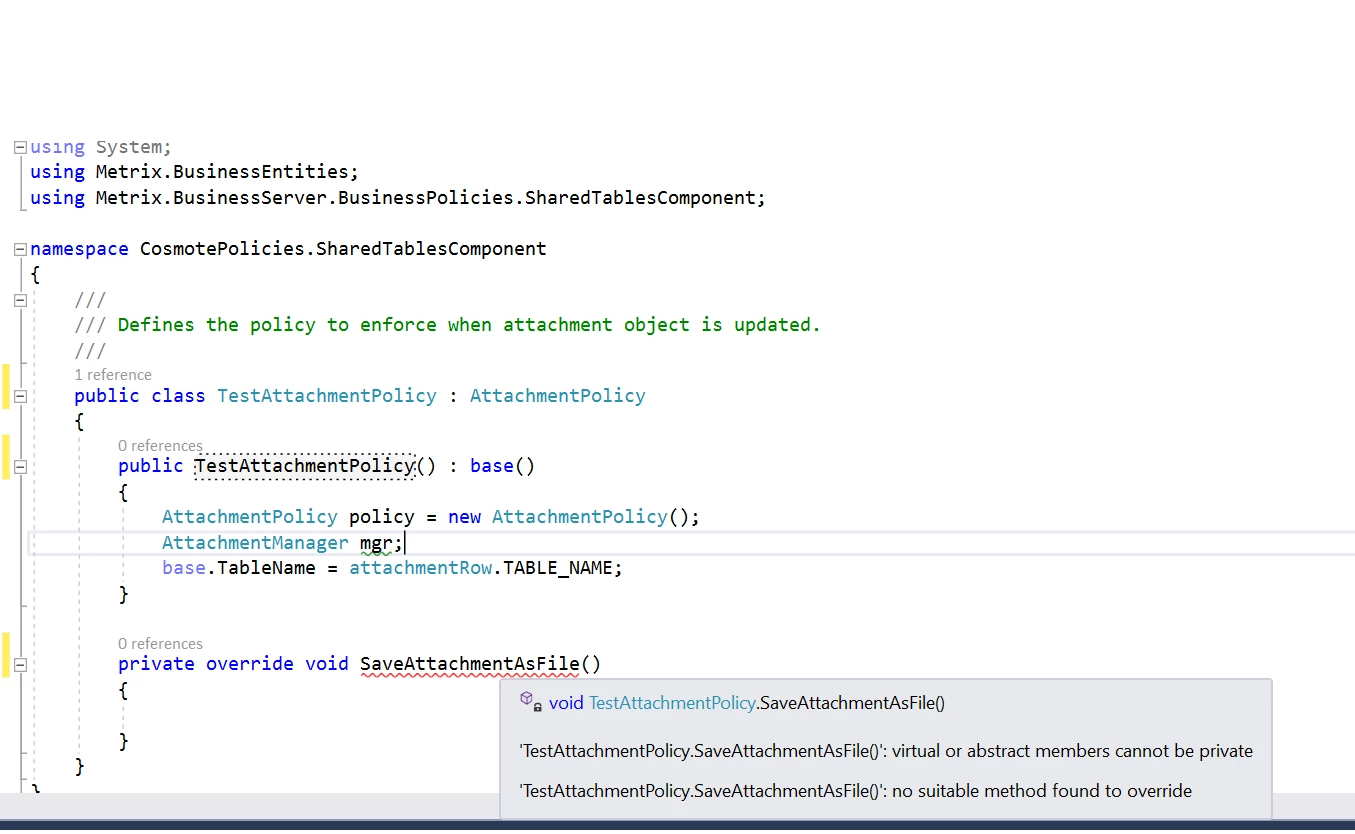Click the "TABLE_NAME" constant
1355x834 pixels.
click(x=557, y=568)
